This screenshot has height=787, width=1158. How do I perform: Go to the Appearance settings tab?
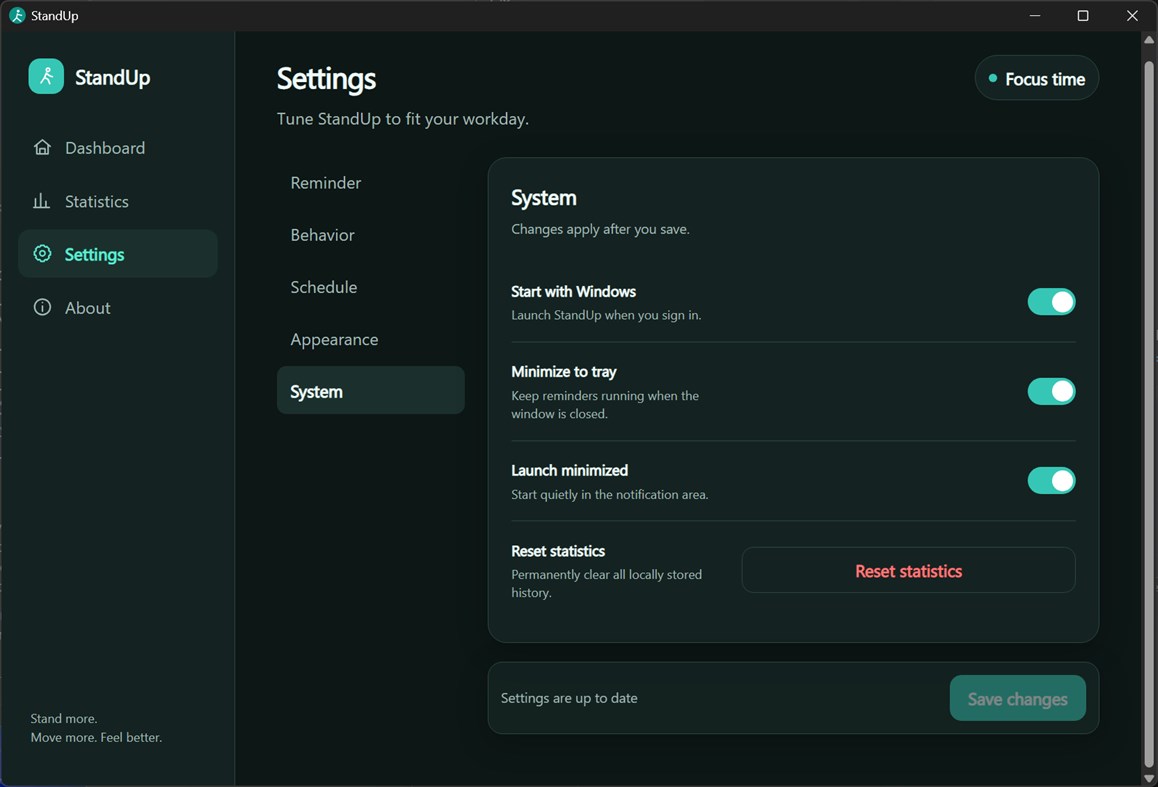[x=370, y=340]
